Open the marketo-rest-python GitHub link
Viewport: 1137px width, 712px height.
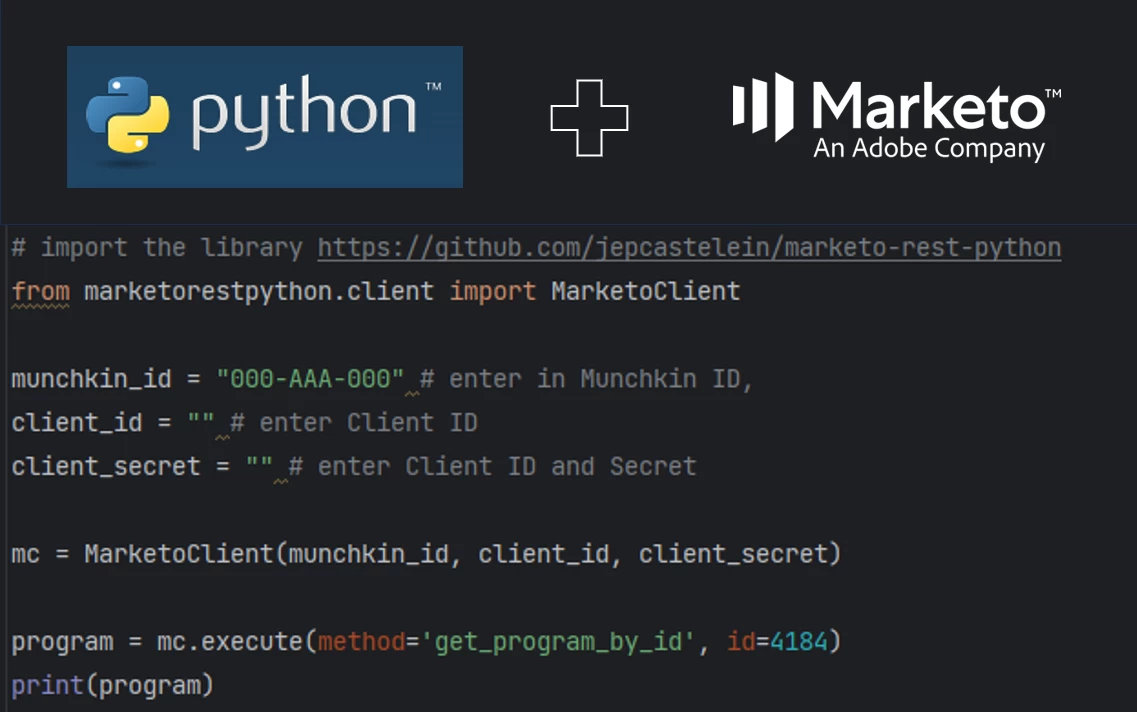coord(689,248)
